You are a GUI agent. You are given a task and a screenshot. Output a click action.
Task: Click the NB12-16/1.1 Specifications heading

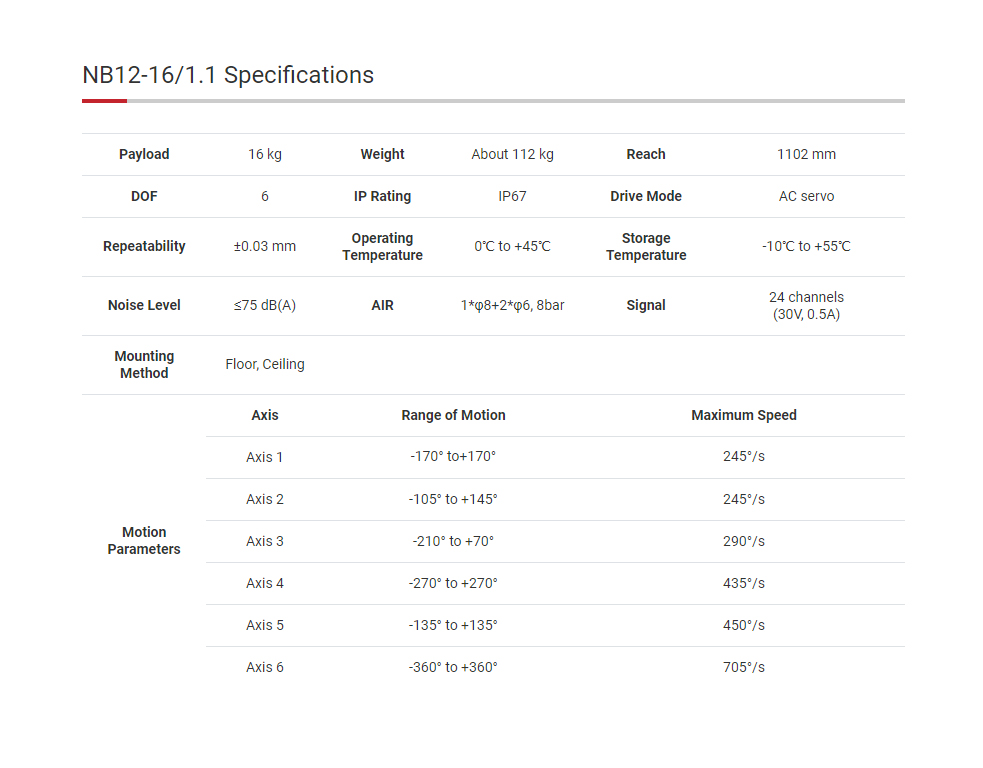228,75
